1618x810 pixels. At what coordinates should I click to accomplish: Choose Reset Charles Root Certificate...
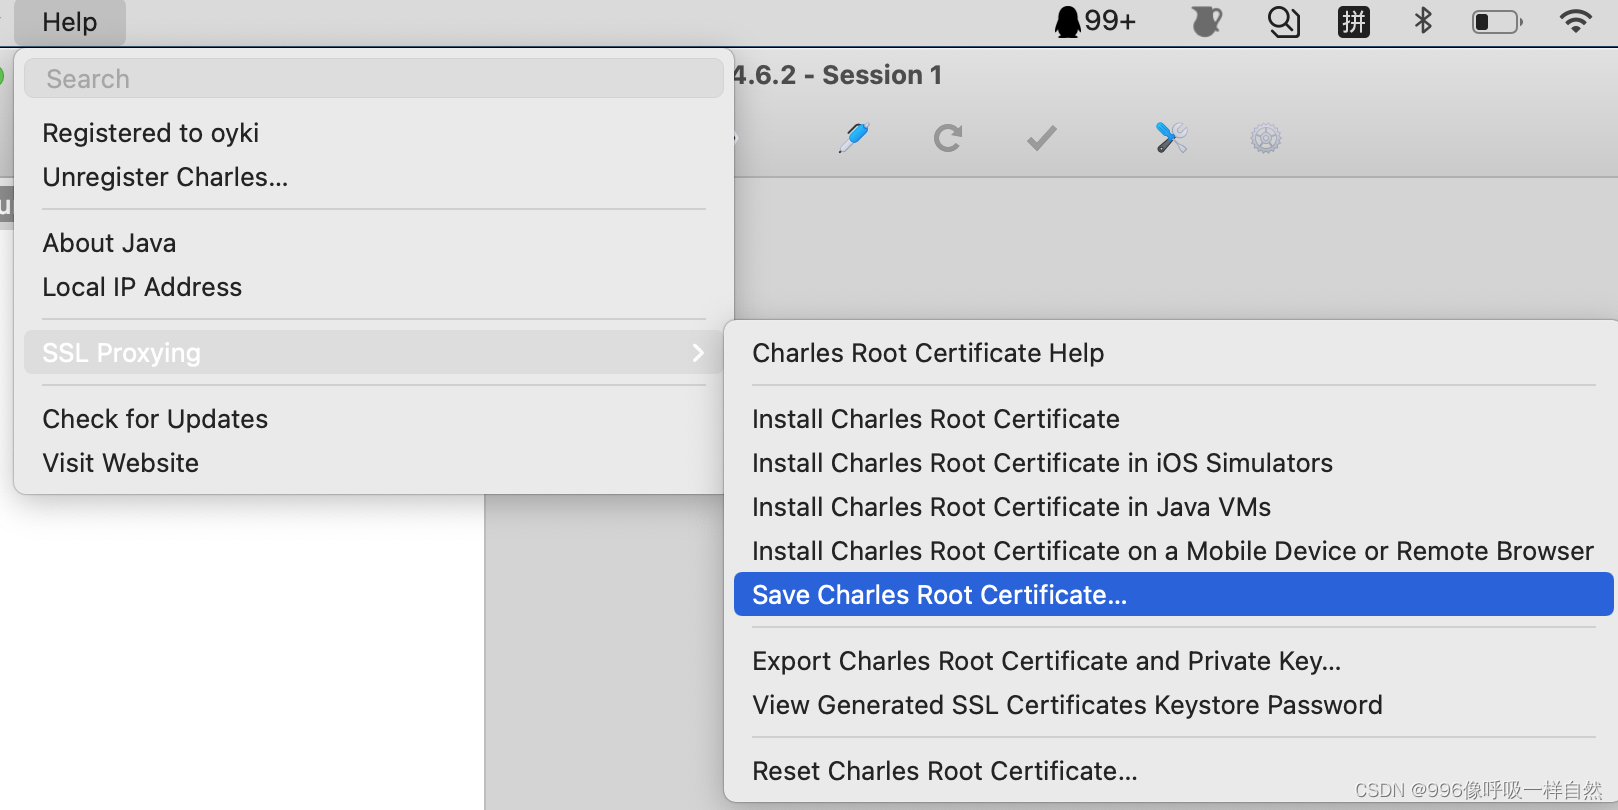click(x=1174, y=771)
